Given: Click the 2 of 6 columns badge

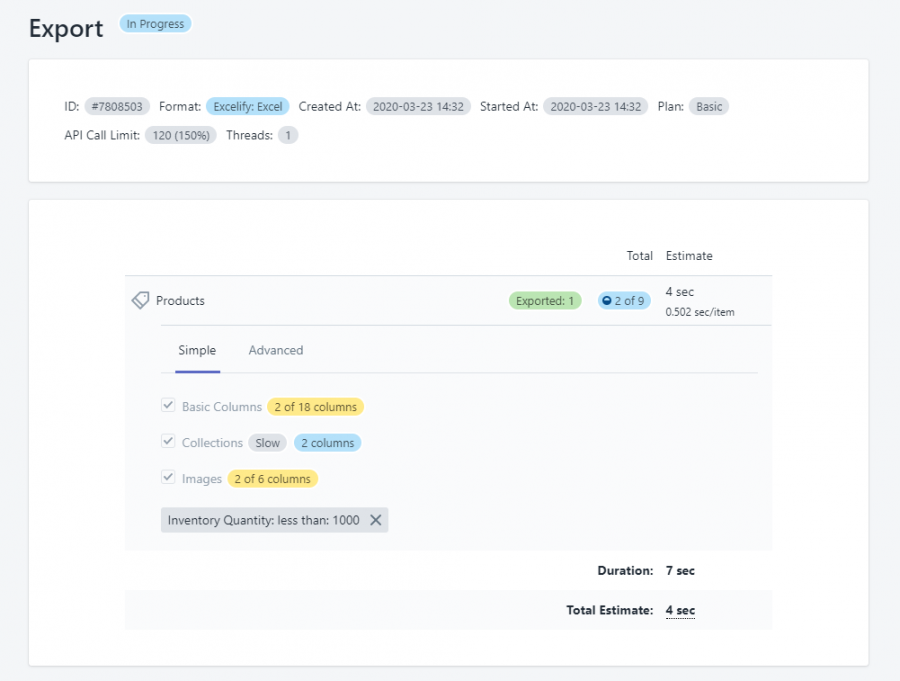Looking at the screenshot, I should click(x=273, y=478).
